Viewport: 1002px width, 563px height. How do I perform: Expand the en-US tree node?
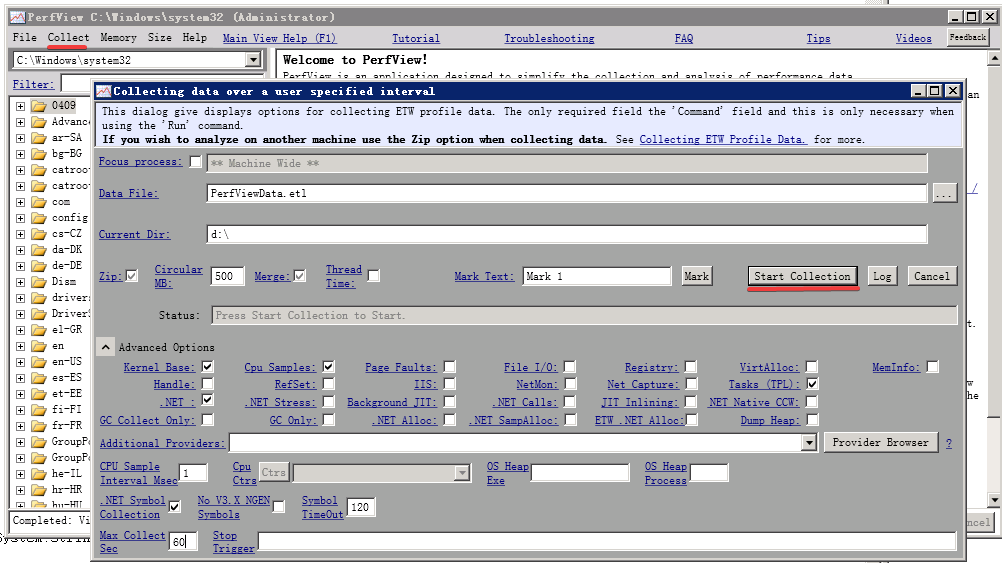20,362
